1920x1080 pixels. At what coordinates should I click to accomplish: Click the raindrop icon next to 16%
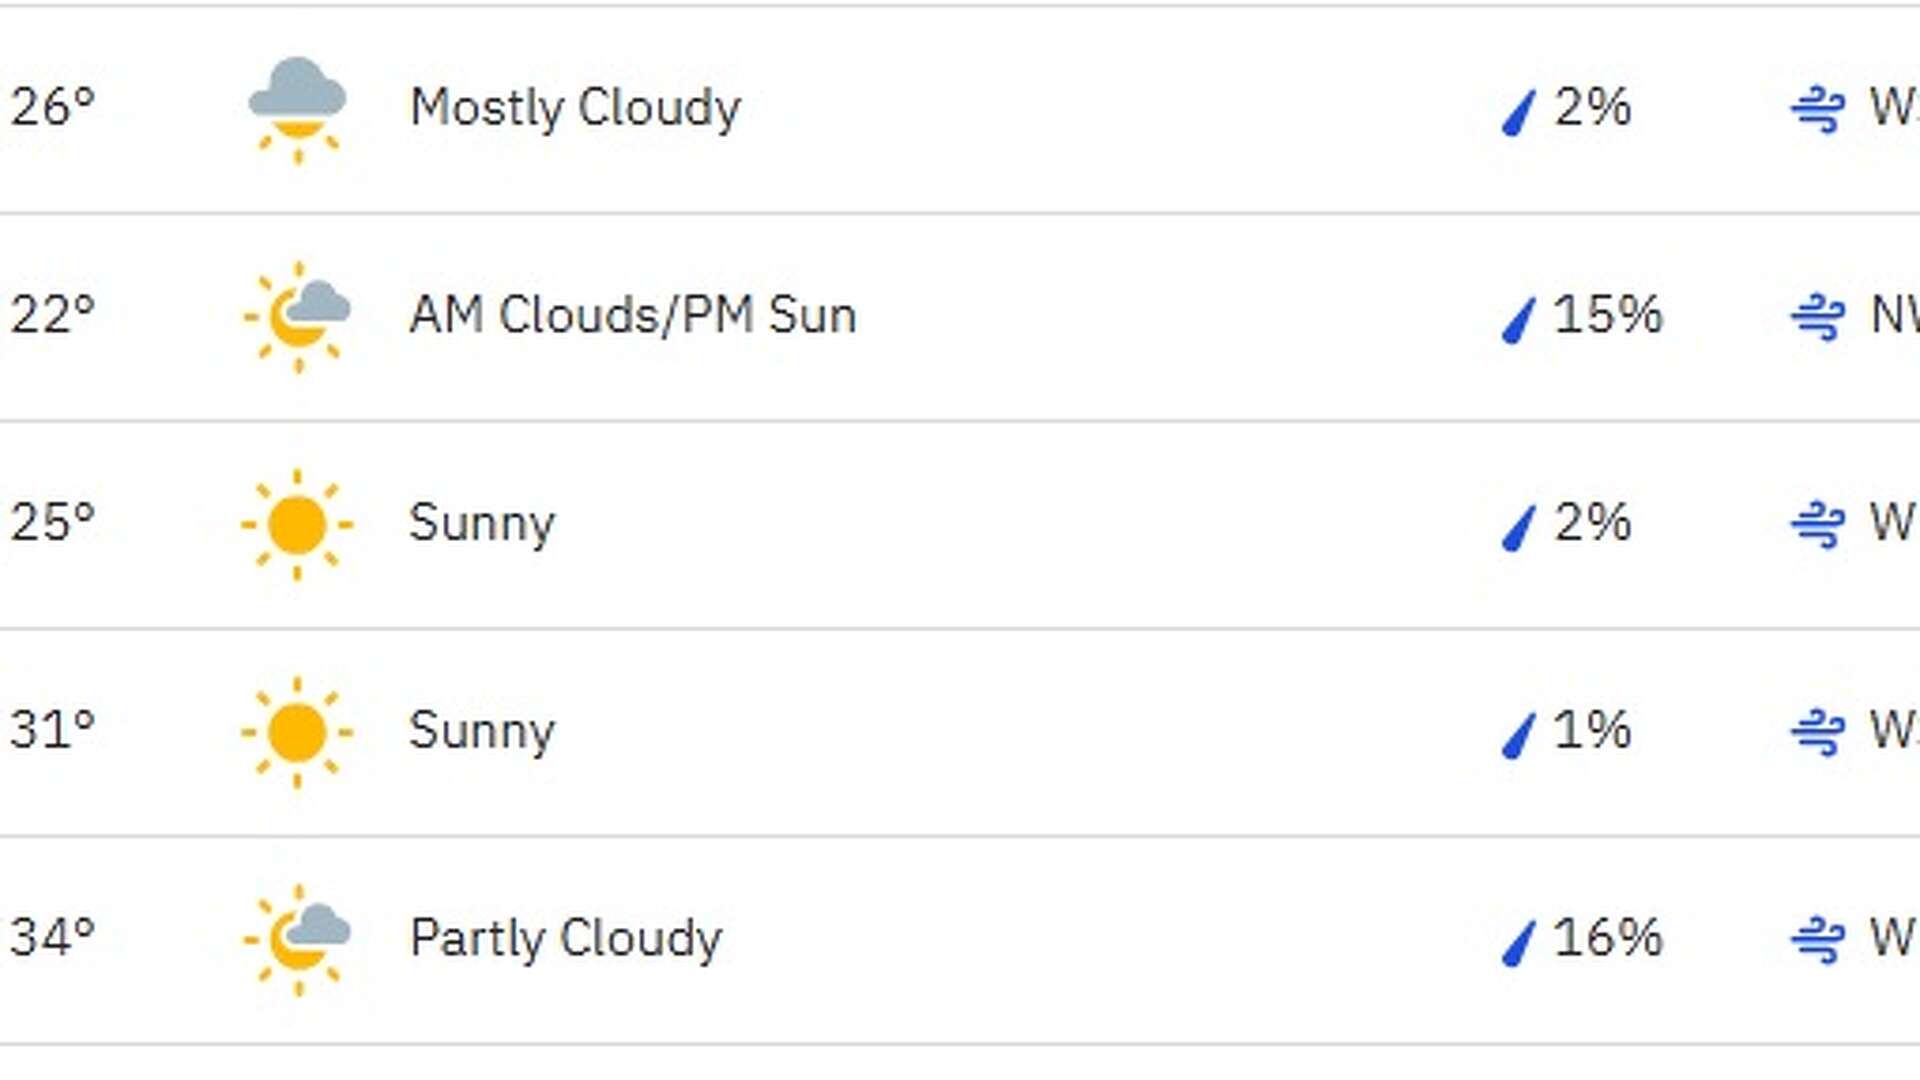[1518, 943]
